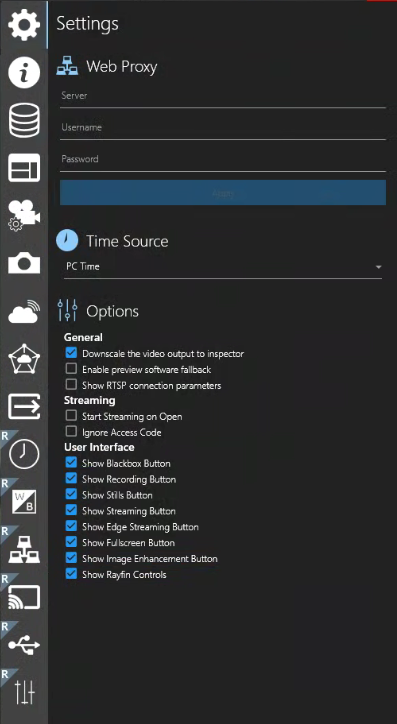The image size is (397, 724).
Task: Click the blue Apply button
Action: [x=223, y=193]
